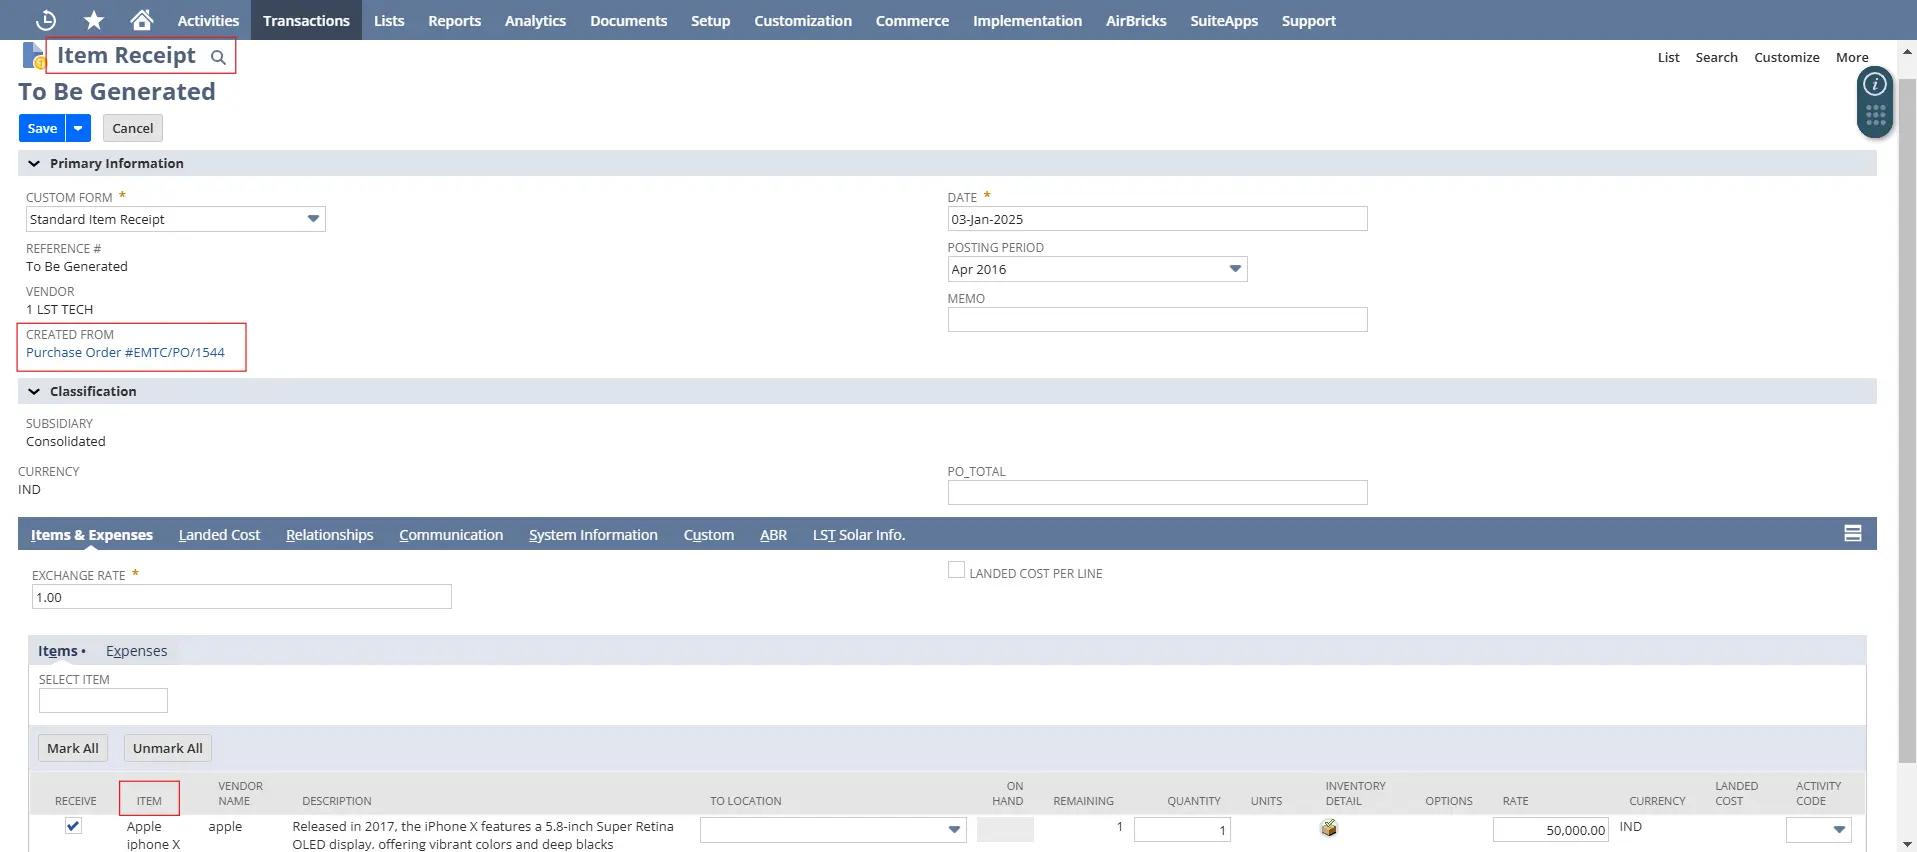The width and height of the screenshot is (1917, 852).
Task: Click the Rate field showing 50,000.00
Action: pos(1551,830)
